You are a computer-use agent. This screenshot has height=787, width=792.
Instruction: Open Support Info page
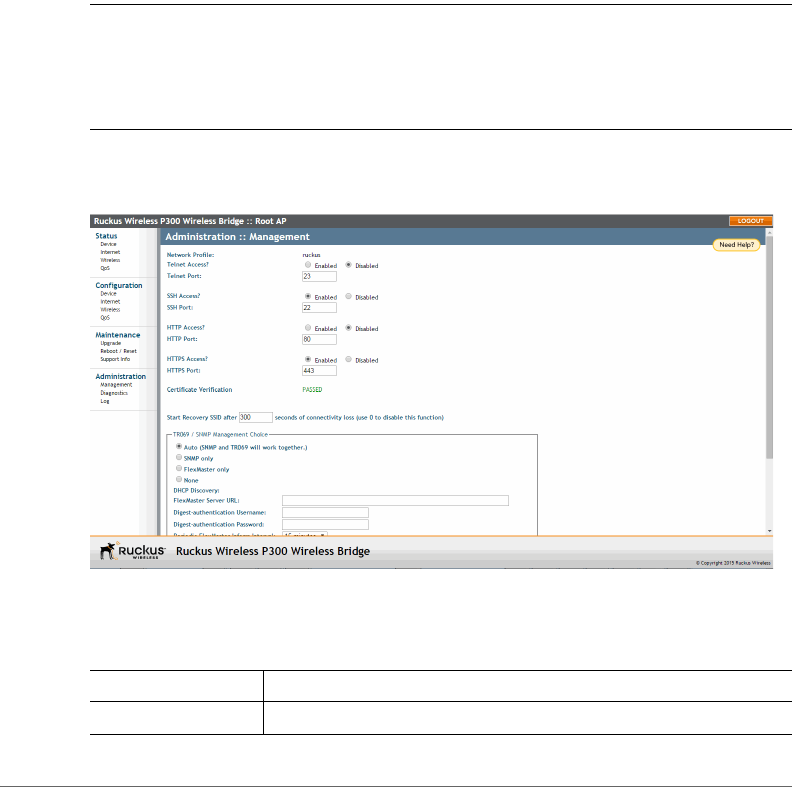(x=115, y=359)
